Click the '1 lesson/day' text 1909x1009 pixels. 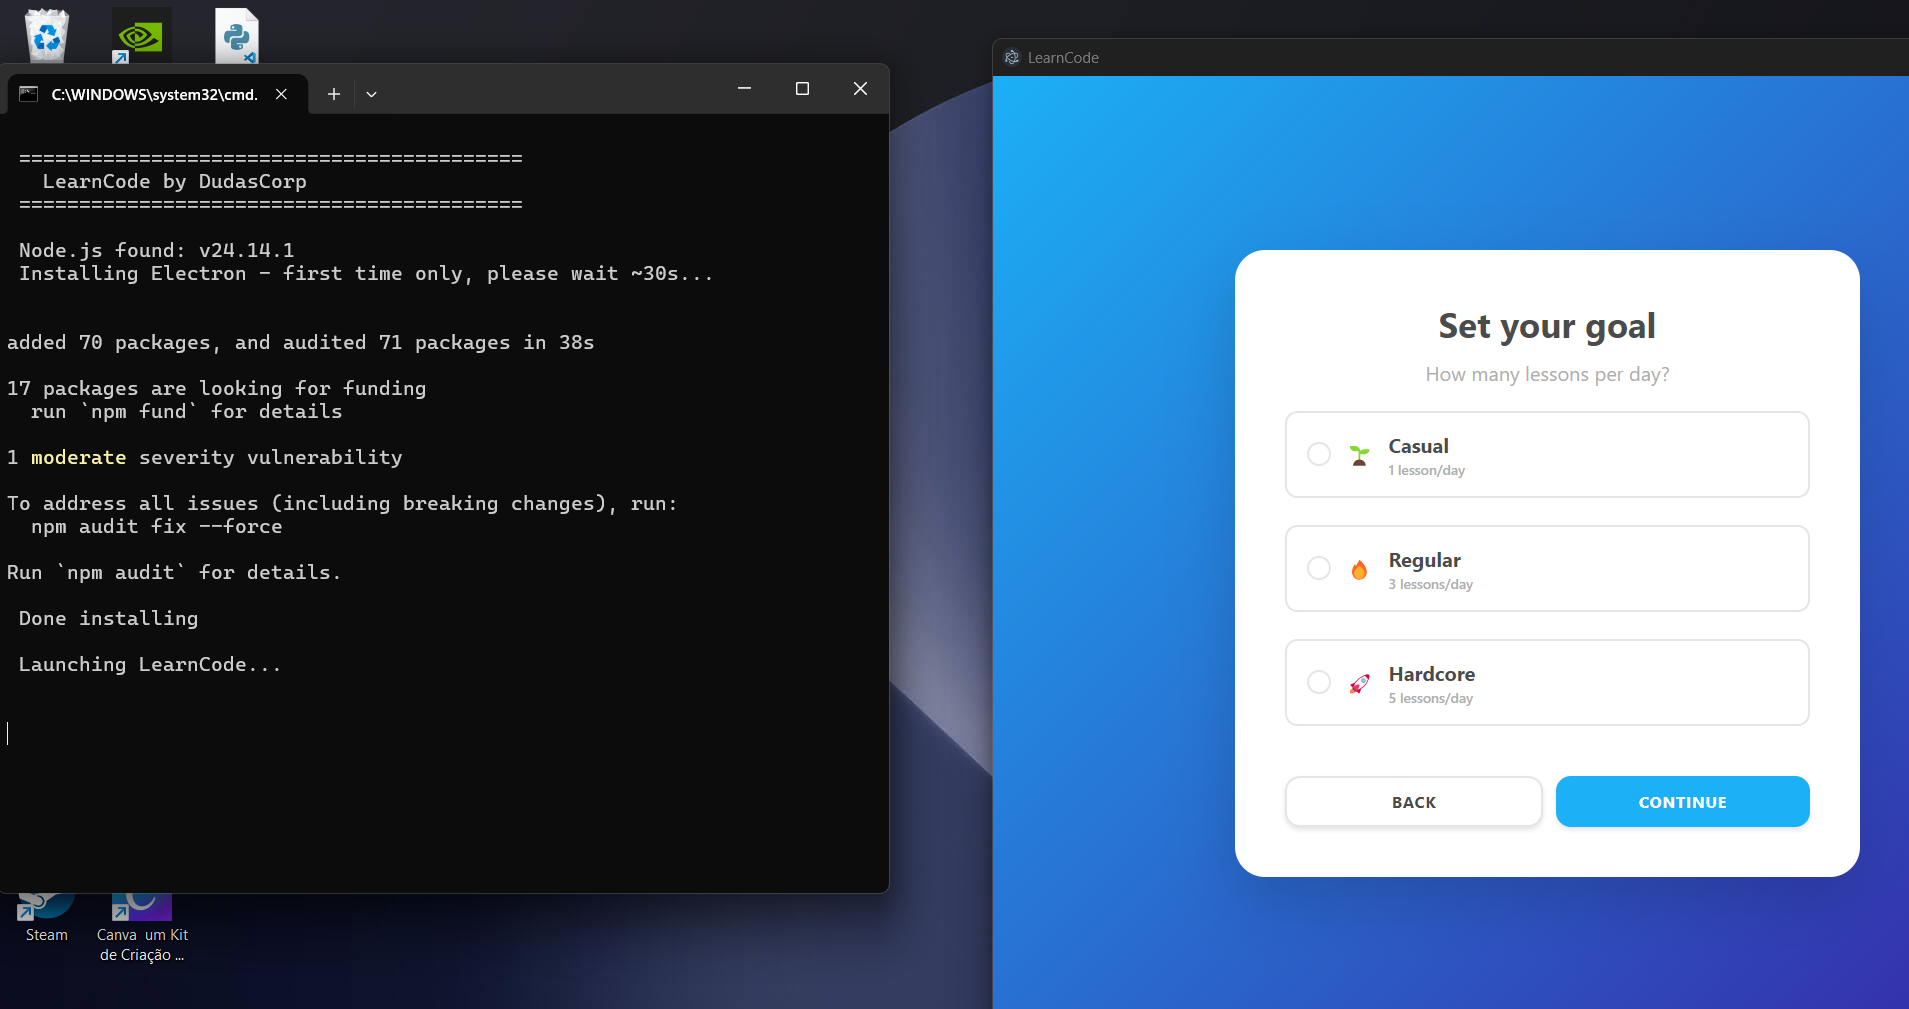click(1427, 471)
